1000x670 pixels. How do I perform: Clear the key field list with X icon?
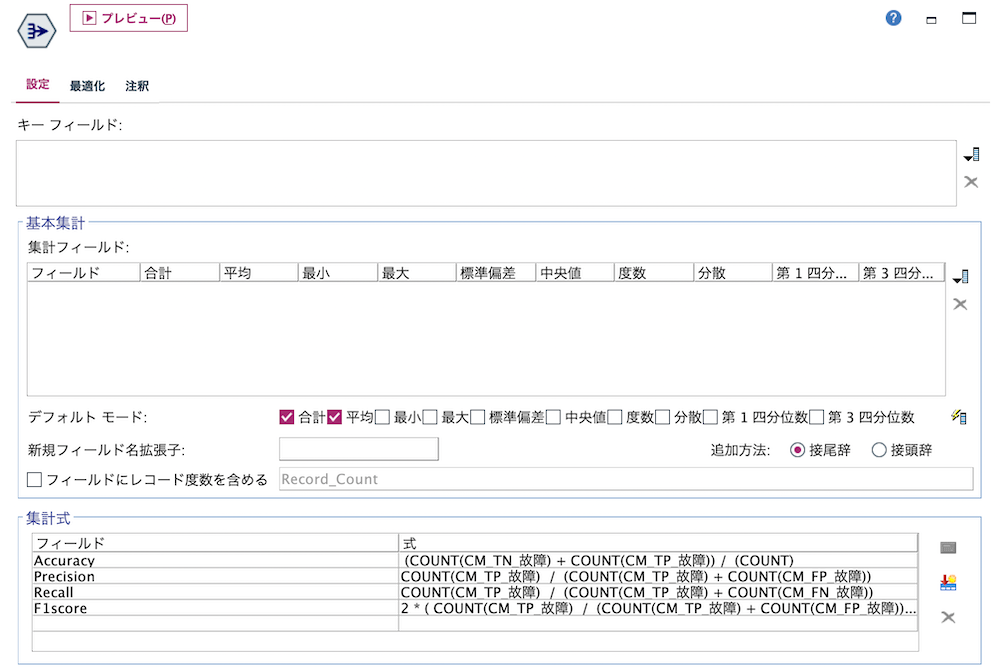point(970,181)
